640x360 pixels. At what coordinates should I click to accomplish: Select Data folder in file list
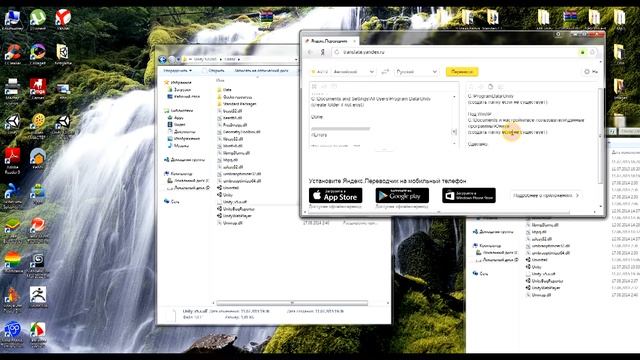(224, 89)
